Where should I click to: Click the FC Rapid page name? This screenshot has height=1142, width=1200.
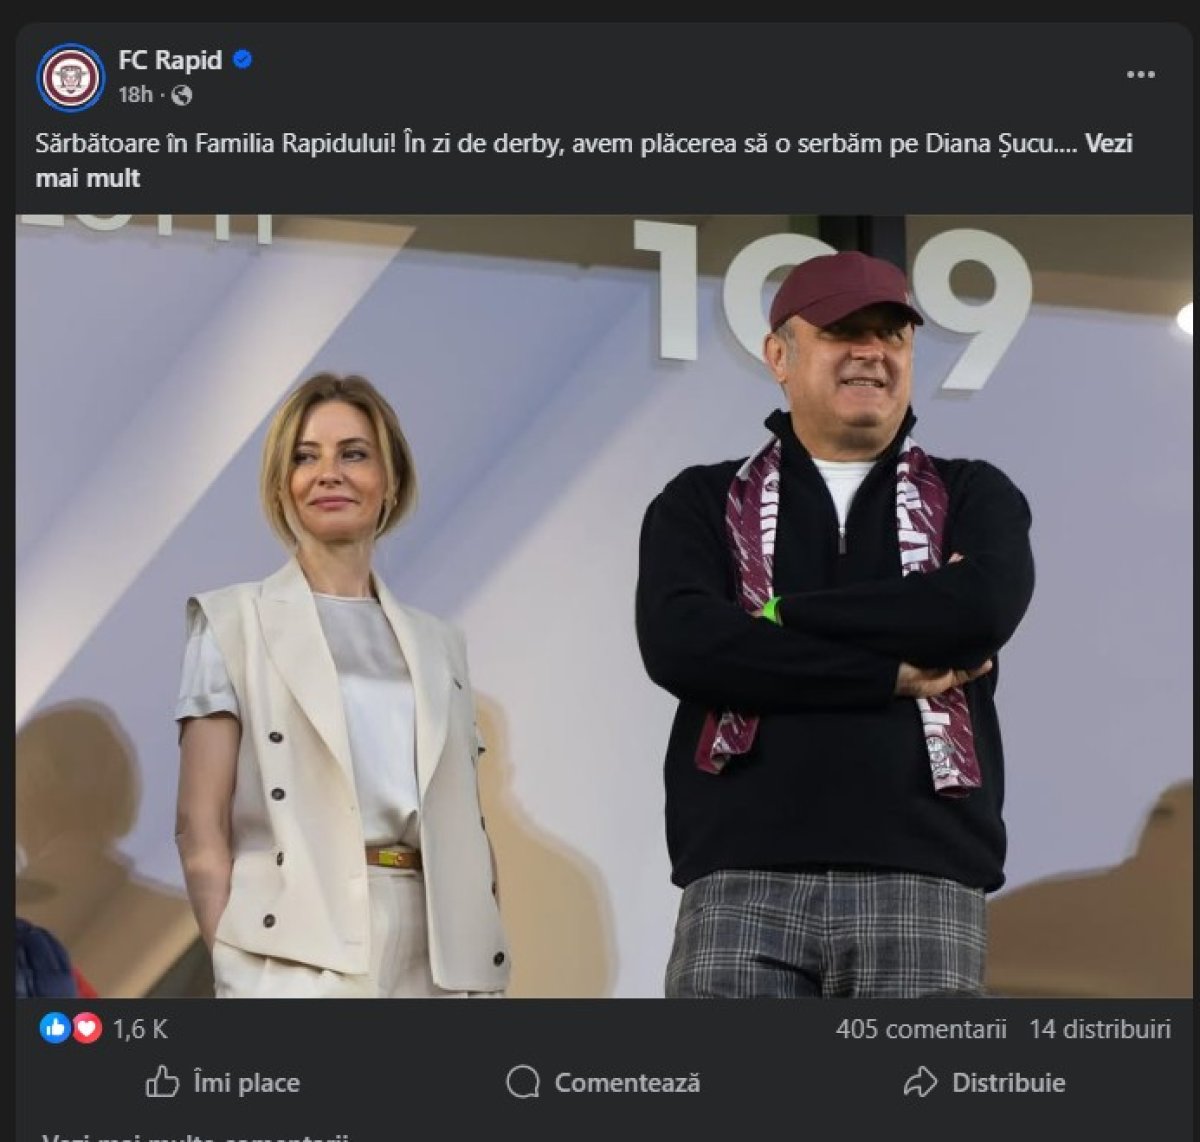pos(170,60)
